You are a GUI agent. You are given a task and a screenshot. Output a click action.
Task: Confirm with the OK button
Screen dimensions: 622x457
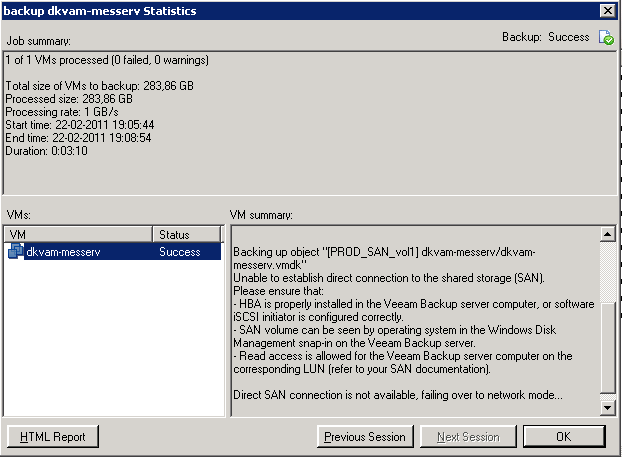tap(564, 437)
